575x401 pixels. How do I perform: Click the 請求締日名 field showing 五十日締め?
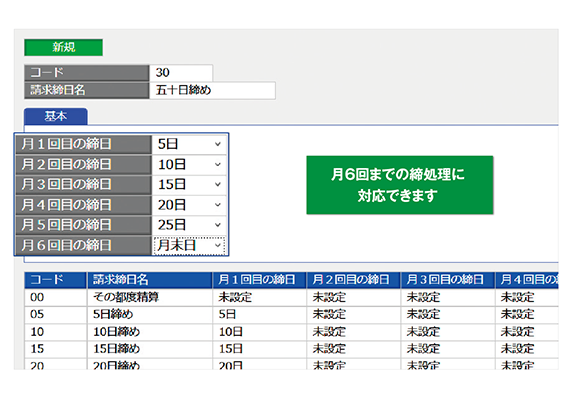coord(212,90)
